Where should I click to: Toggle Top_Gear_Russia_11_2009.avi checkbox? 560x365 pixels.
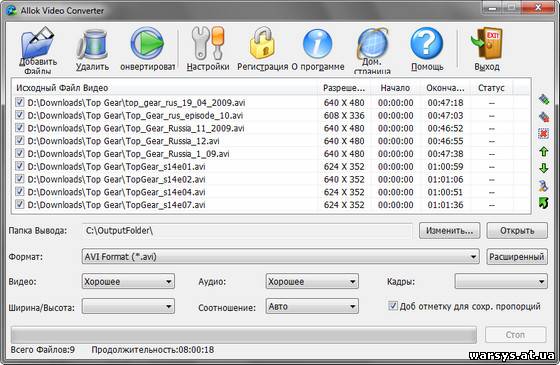point(20,128)
